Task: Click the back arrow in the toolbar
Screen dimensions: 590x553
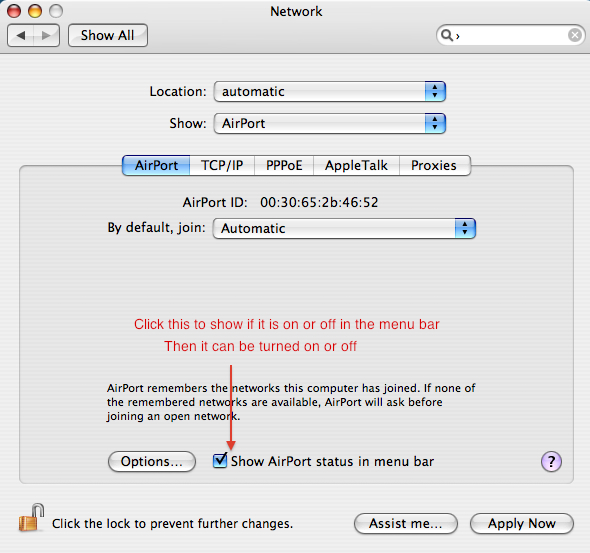Action: coord(21,35)
